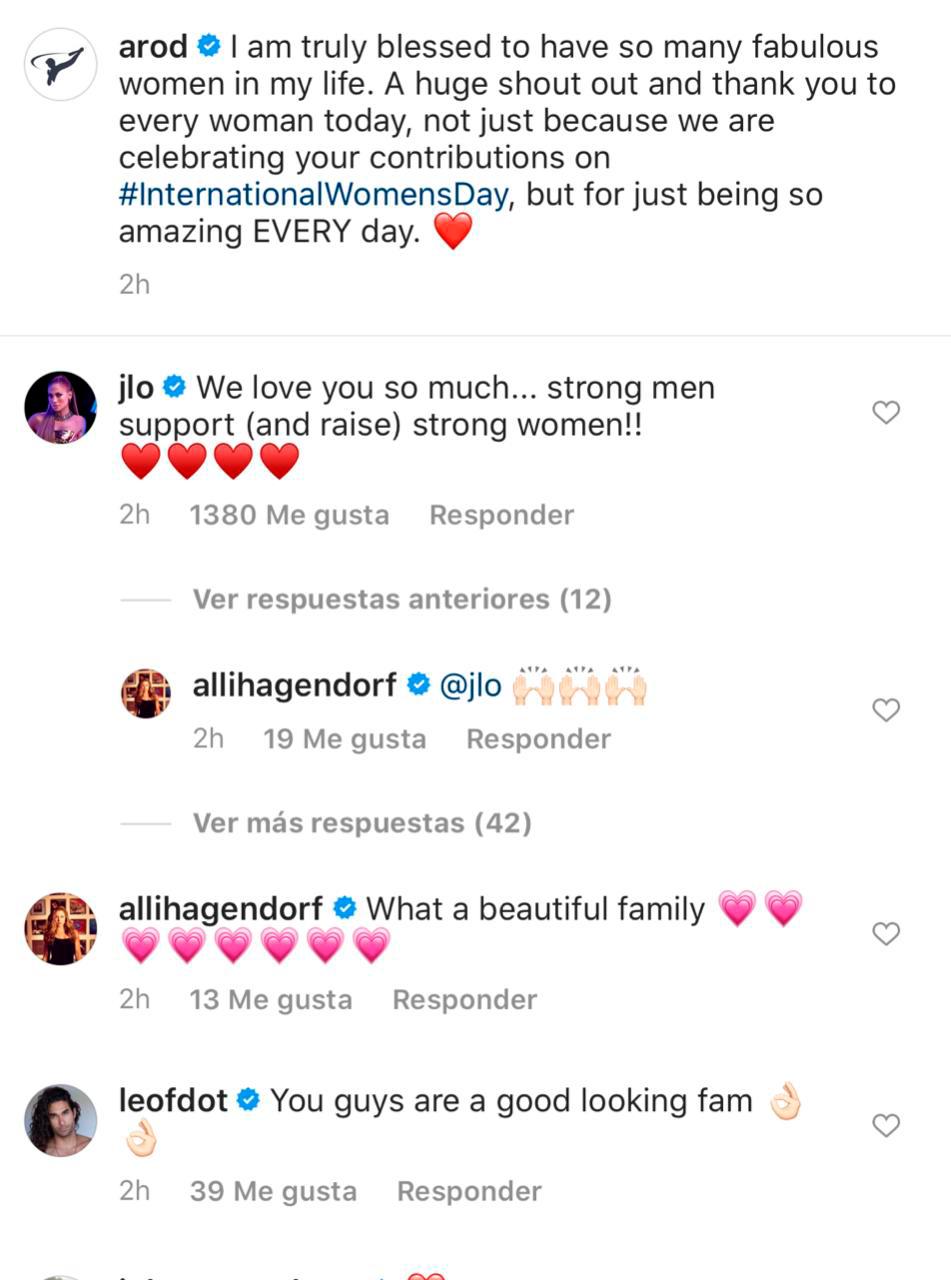Tap "Responder" under jlo's comment
Viewport: 951px width, 1280px height.
(501, 515)
